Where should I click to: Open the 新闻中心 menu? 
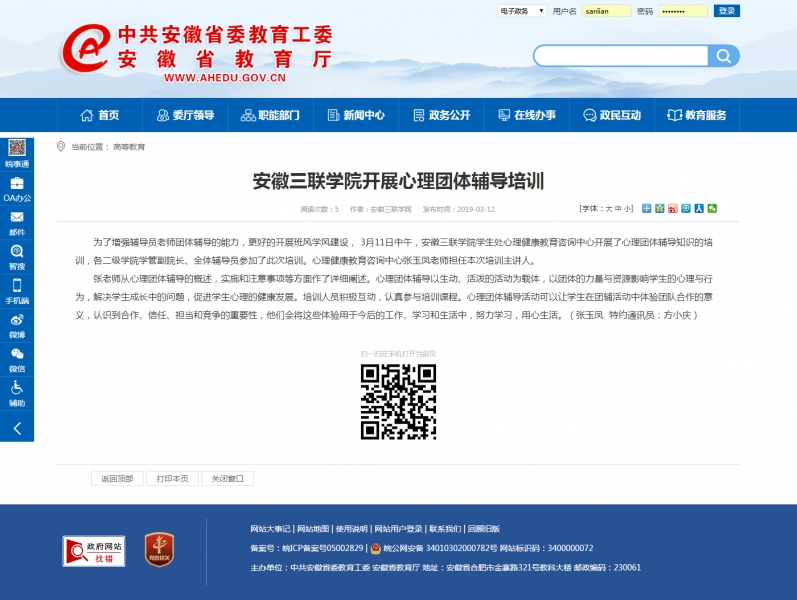point(355,116)
